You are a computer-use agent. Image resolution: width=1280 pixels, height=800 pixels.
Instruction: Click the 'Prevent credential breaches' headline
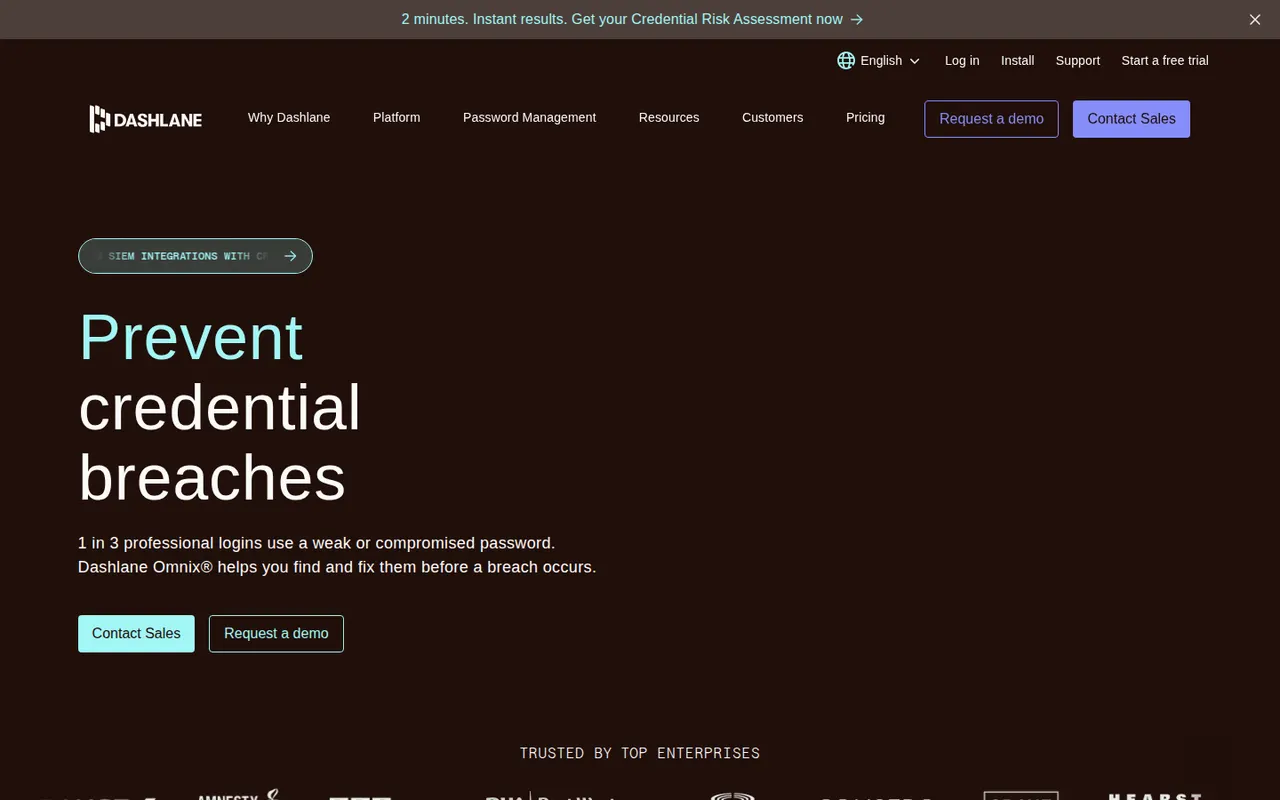click(220, 407)
